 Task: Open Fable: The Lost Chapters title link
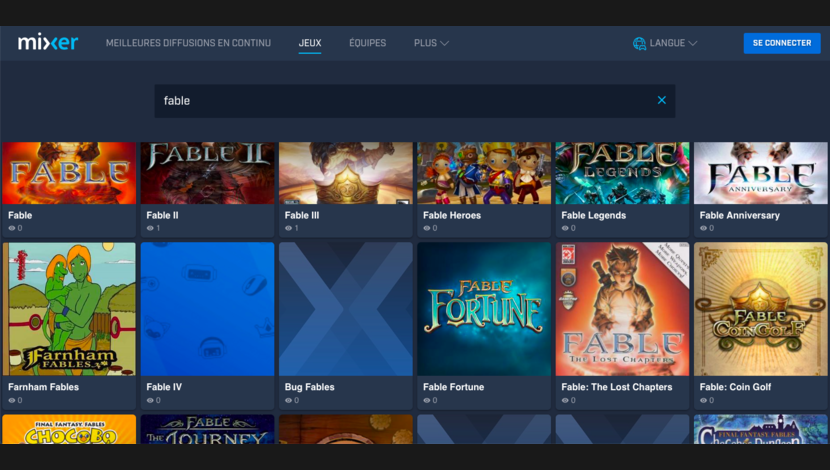(616, 387)
